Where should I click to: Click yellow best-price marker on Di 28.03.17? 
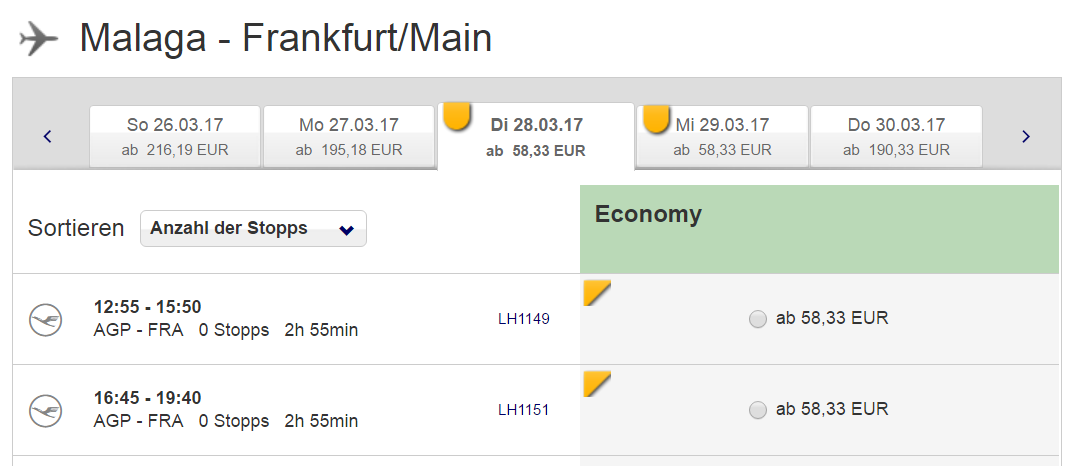click(x=457, y=116)
